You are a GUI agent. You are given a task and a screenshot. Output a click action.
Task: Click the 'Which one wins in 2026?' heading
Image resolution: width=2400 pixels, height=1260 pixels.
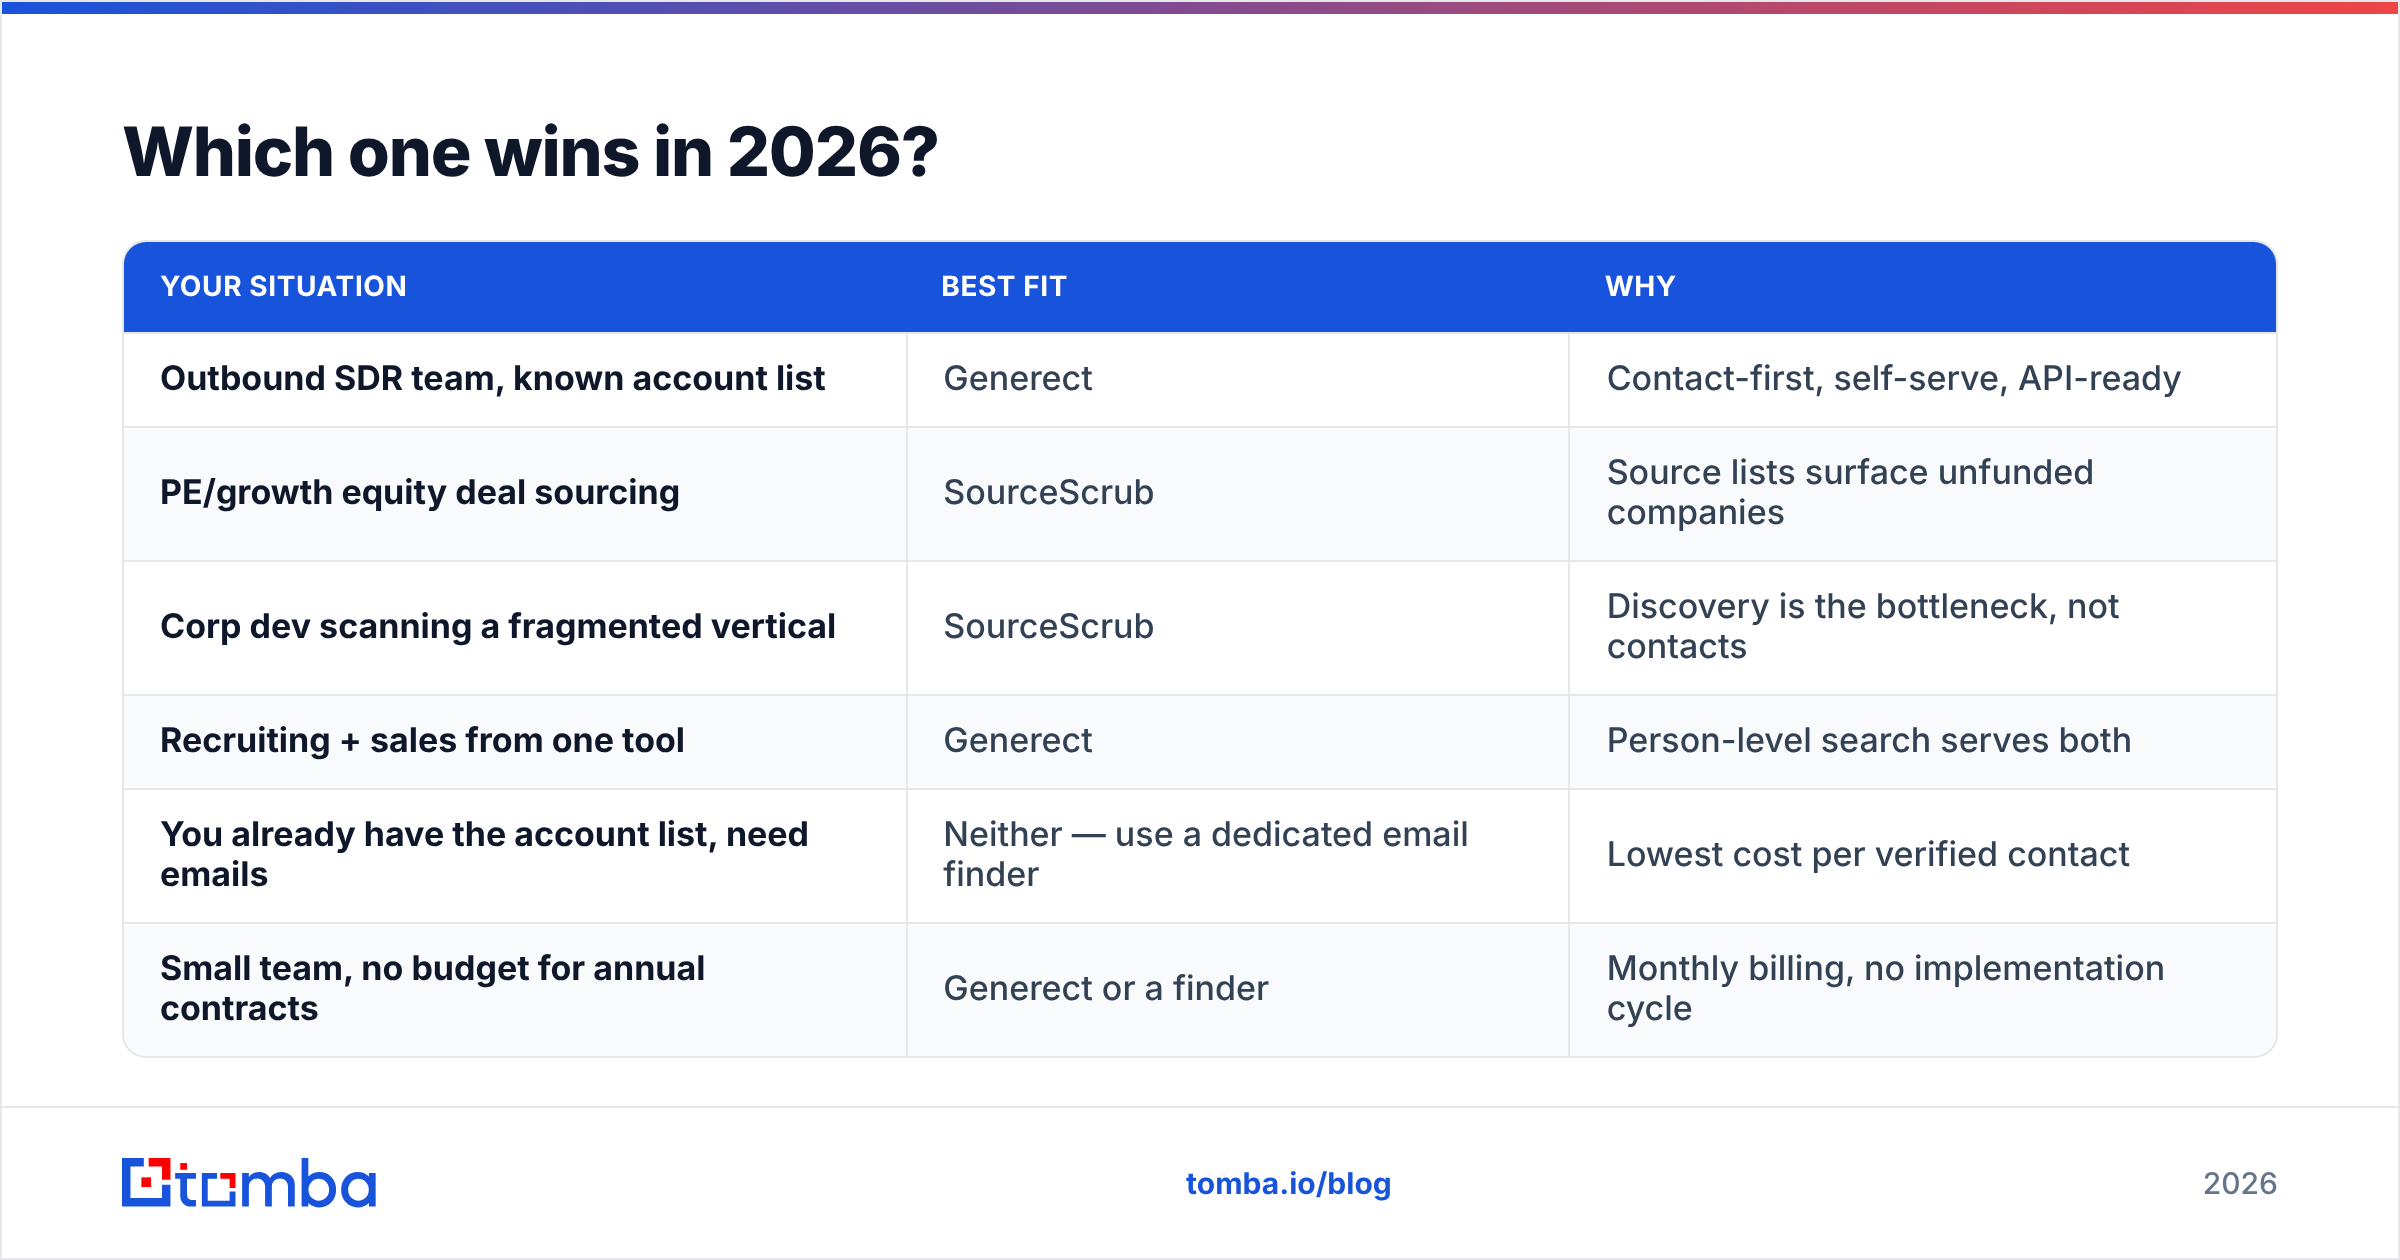pos(531,152)
